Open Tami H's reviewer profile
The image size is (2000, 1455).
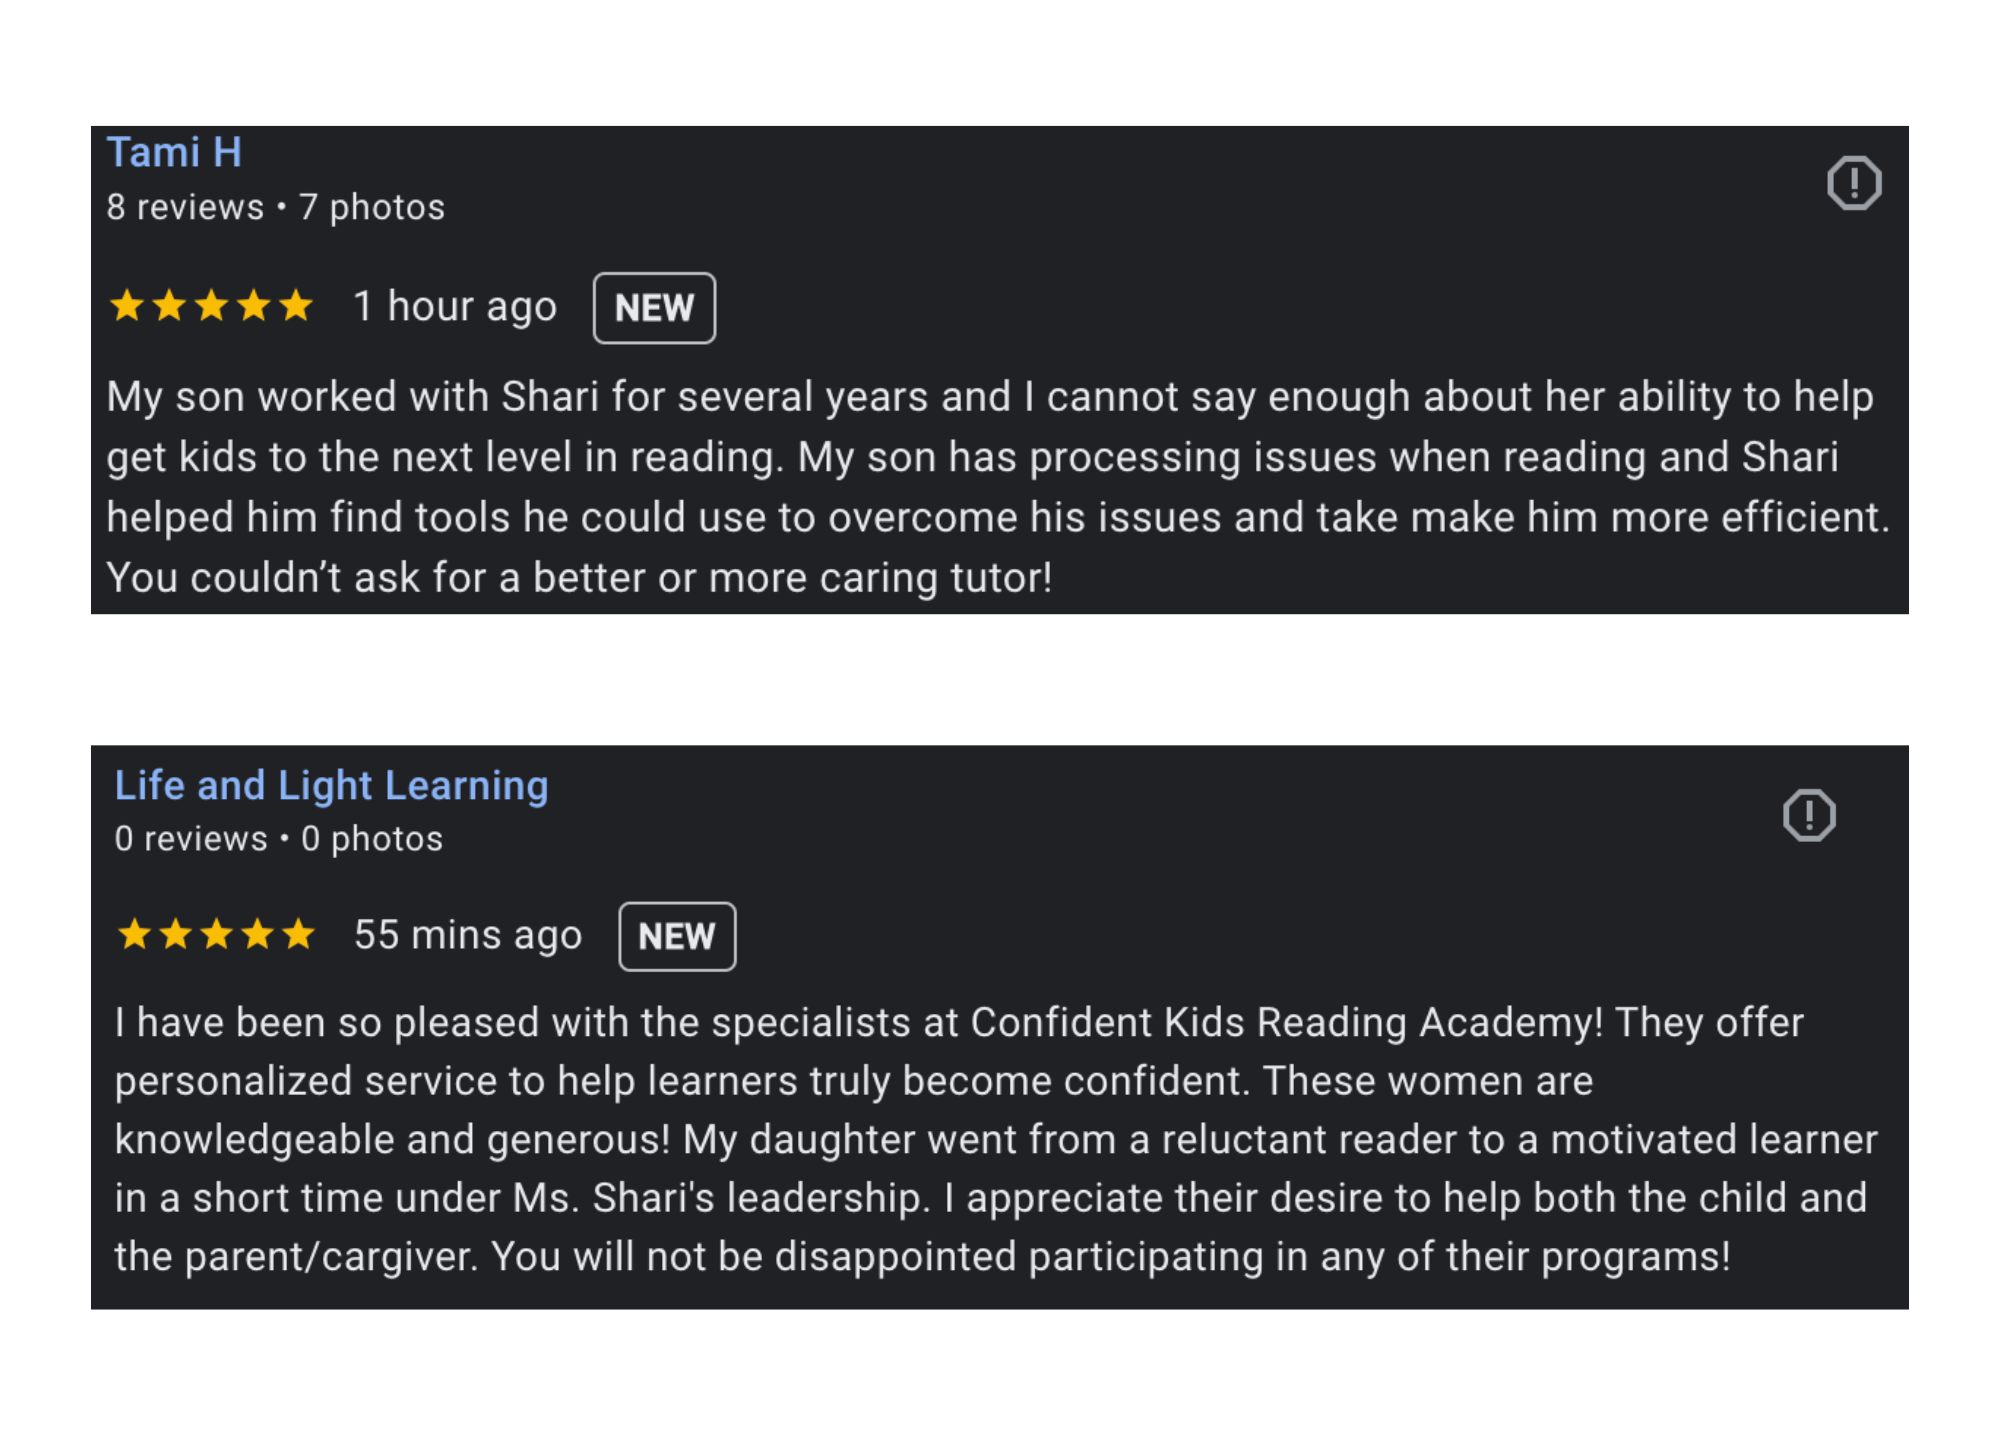tap(174, 153)
